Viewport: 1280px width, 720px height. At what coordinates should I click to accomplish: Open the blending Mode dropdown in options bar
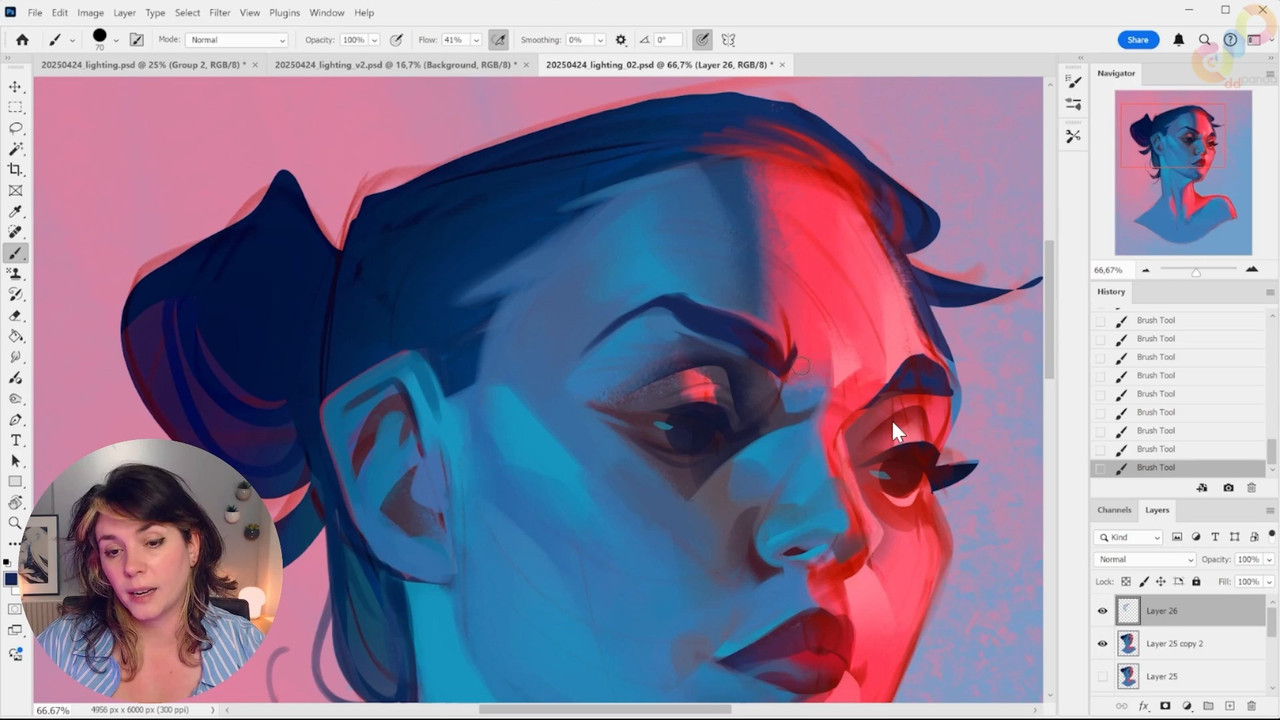237,40
